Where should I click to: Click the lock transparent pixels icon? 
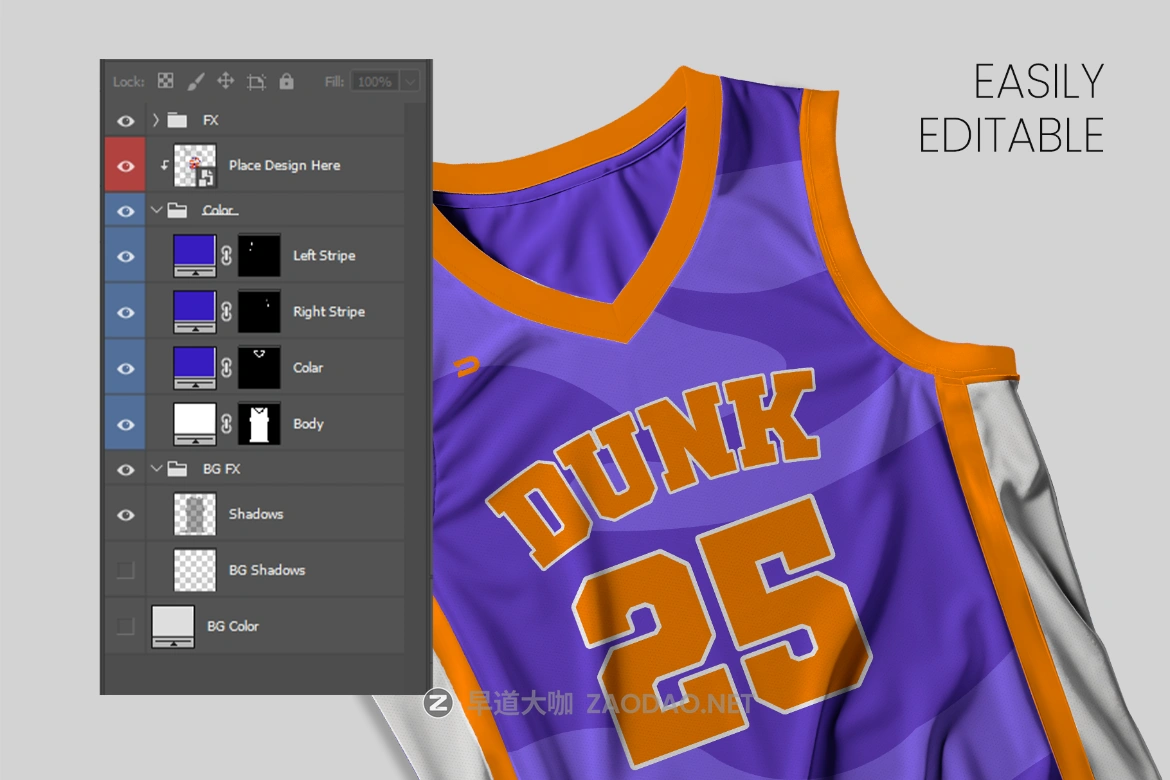pyautogui.click(x=166, y=81)
